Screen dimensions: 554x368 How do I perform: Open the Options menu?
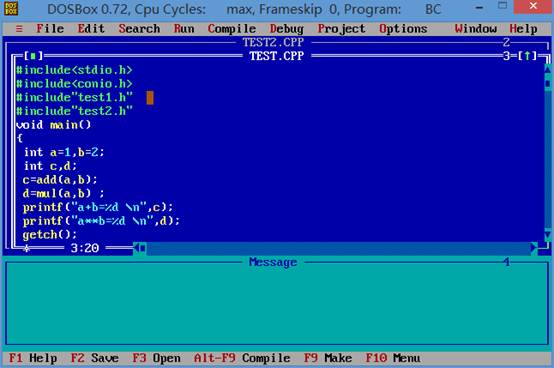tap(403, 29)
